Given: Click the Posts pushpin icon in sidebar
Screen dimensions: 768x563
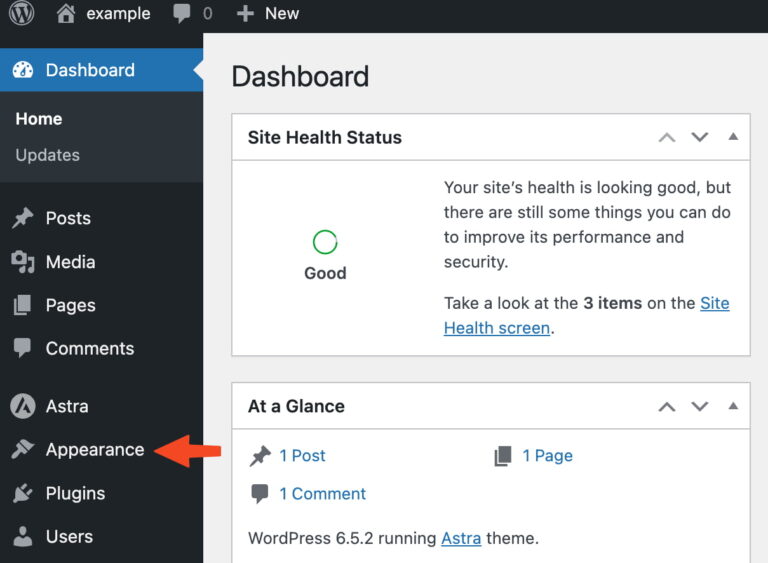Looking at the screenshot, I should pos(22,218).
